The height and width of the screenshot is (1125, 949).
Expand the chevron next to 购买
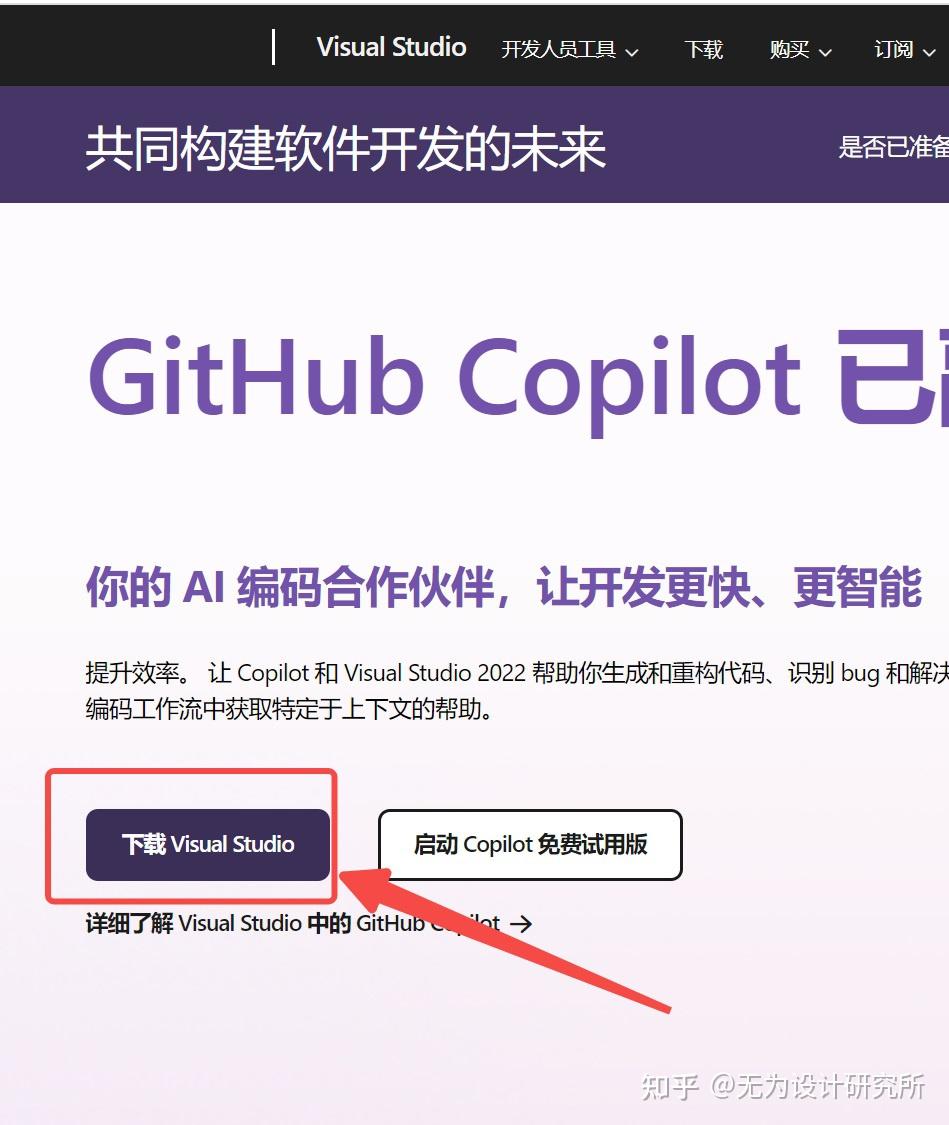pyautogui.click(x=825, y=52)
